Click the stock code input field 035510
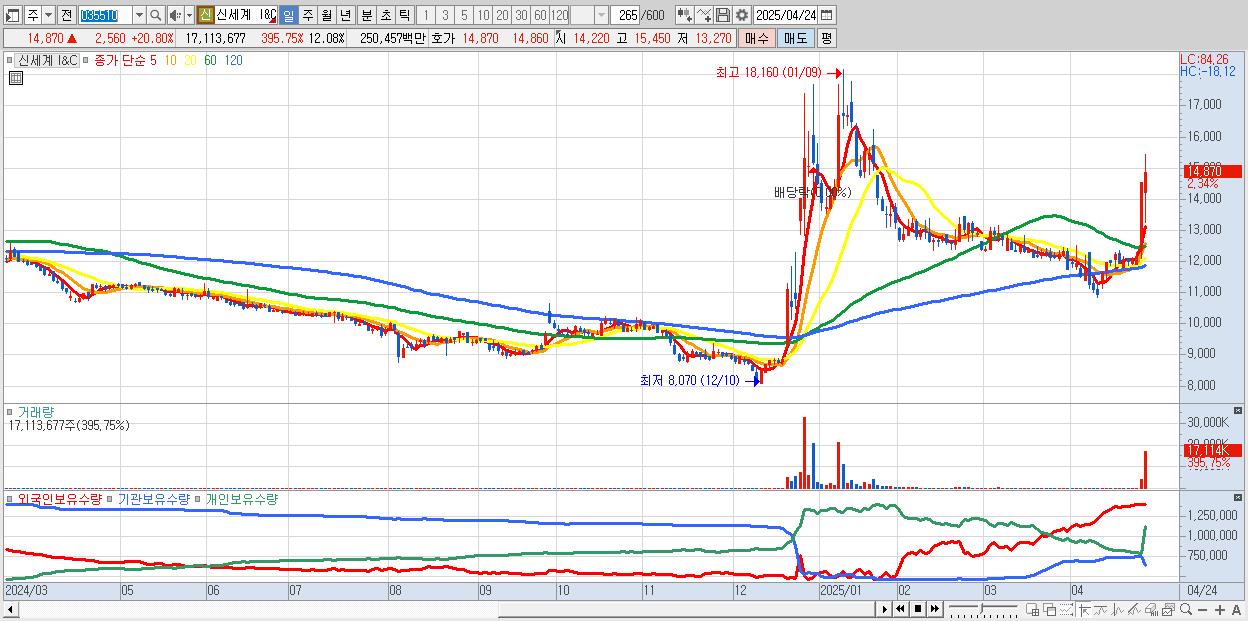This screenshot has height=621, width=1248. pyautogui.click(x=105, y=15)
